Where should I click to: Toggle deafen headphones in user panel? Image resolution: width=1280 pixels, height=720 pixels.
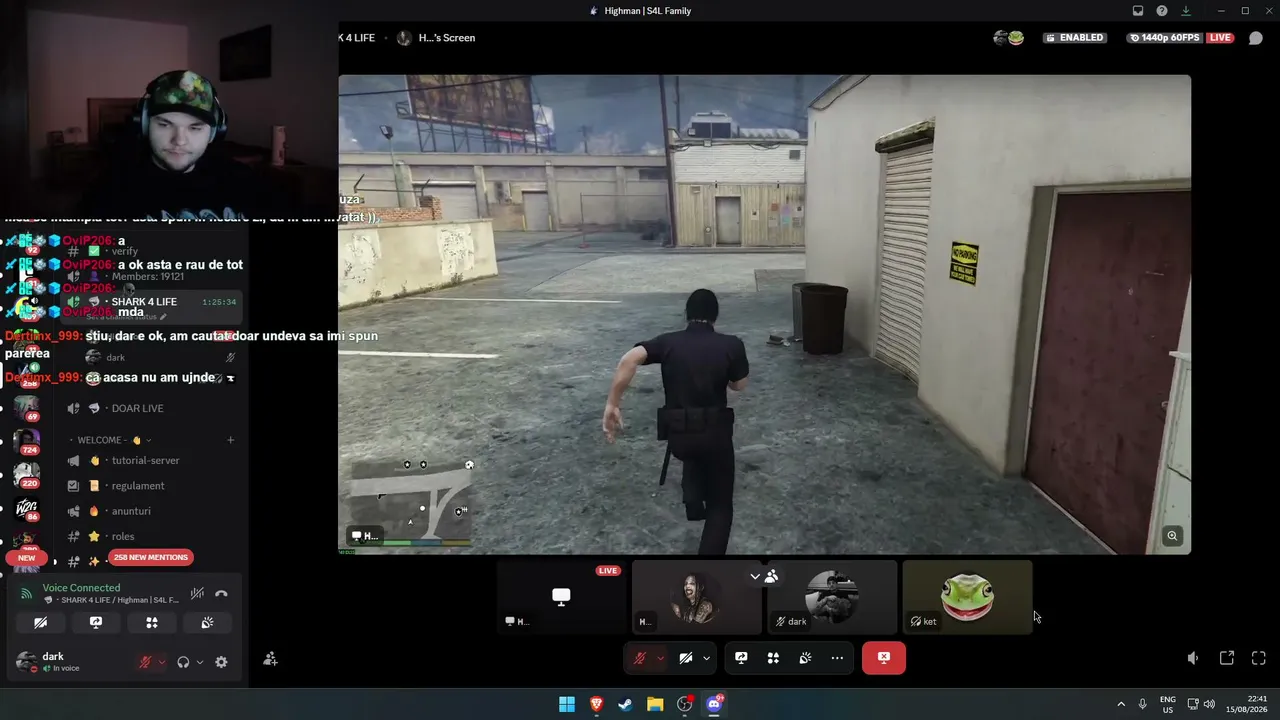183,662
